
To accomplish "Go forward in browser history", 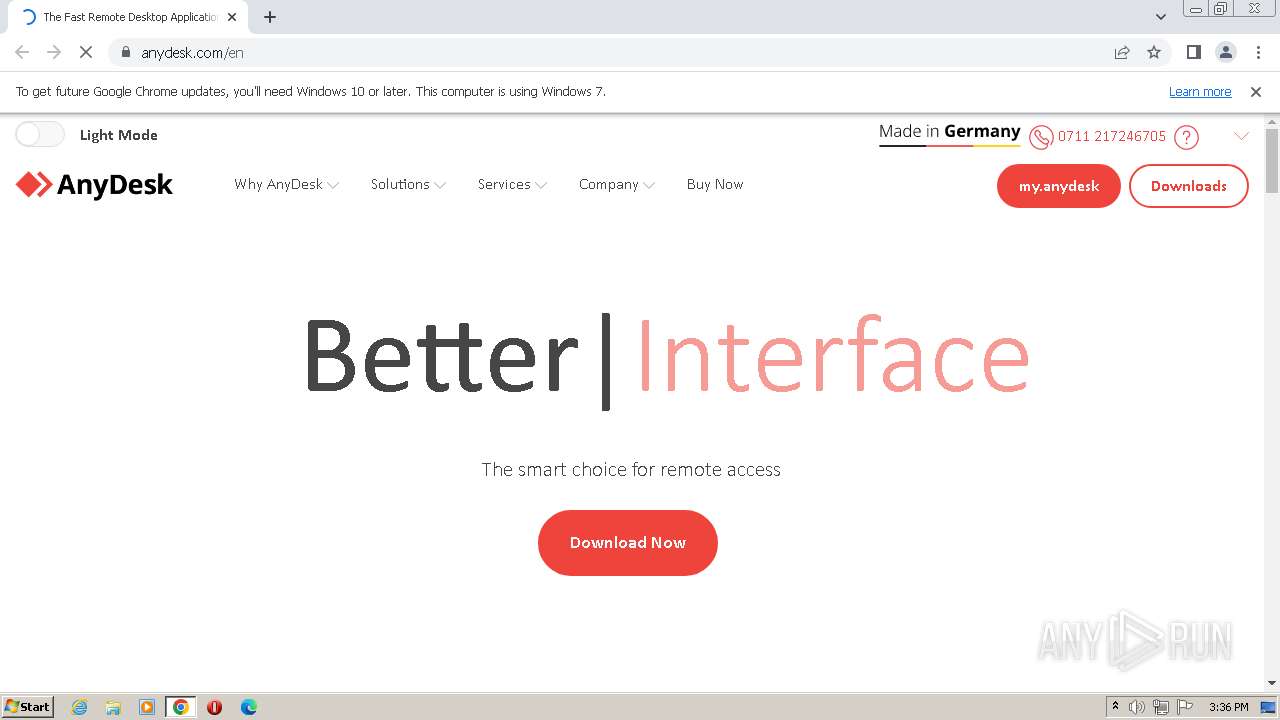I will tap(54, 52).
